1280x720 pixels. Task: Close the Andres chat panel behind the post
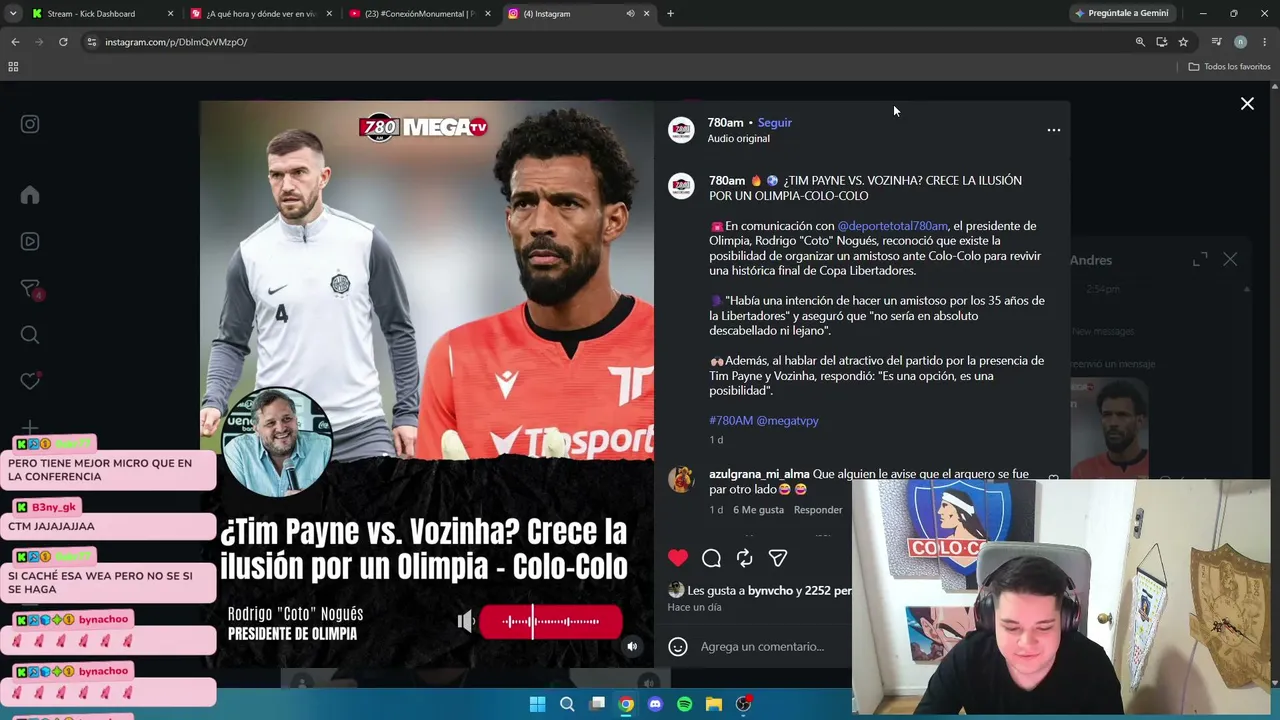click(x=1230, y=260)
